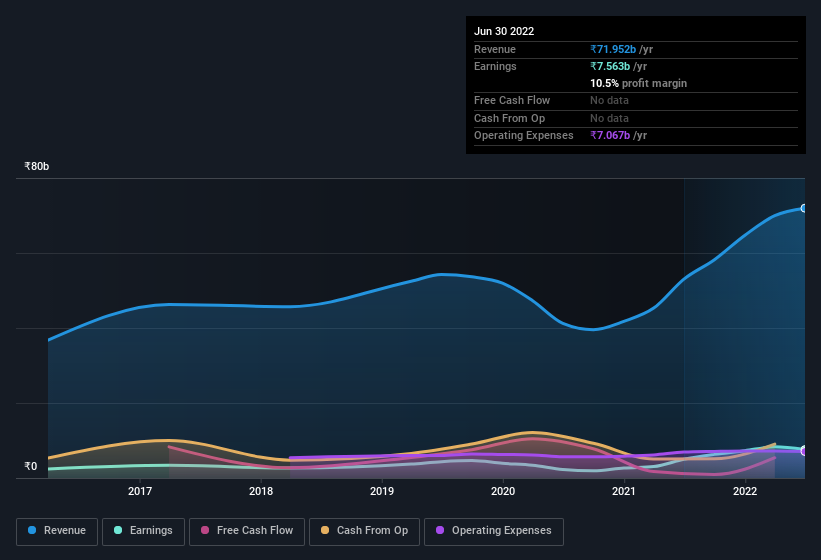This screenshot has height=560, width=821.
Task: Select the 2017 x-axis label
Action: click(140, 491)
